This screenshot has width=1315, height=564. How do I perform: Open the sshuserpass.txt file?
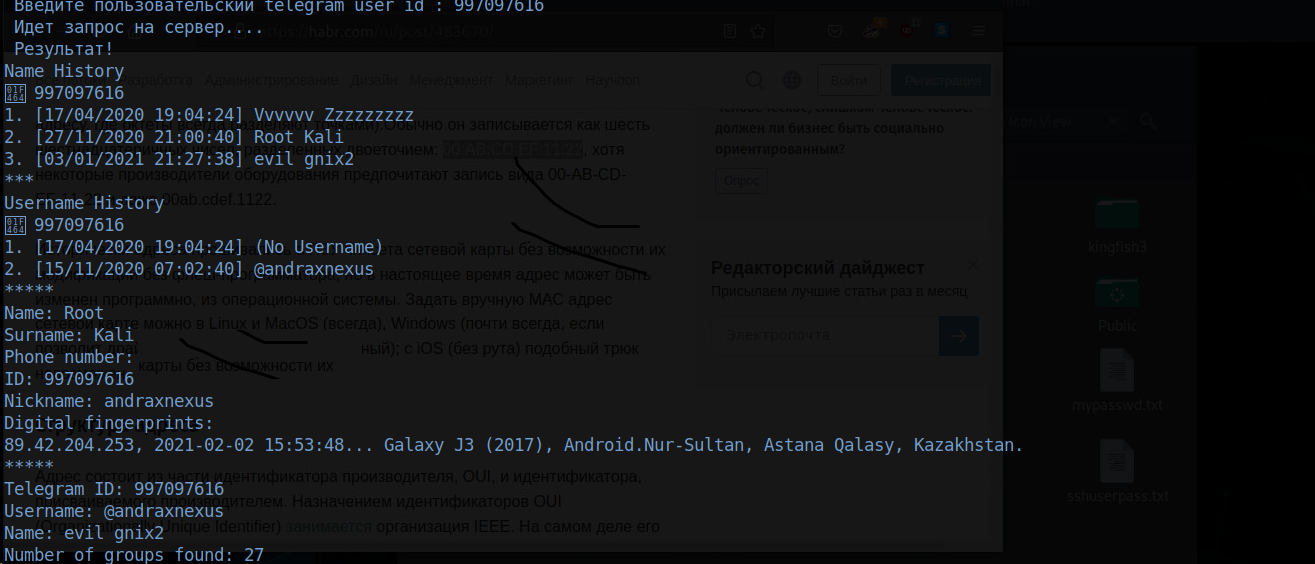pyautogui.click(x=1117, y=472)
